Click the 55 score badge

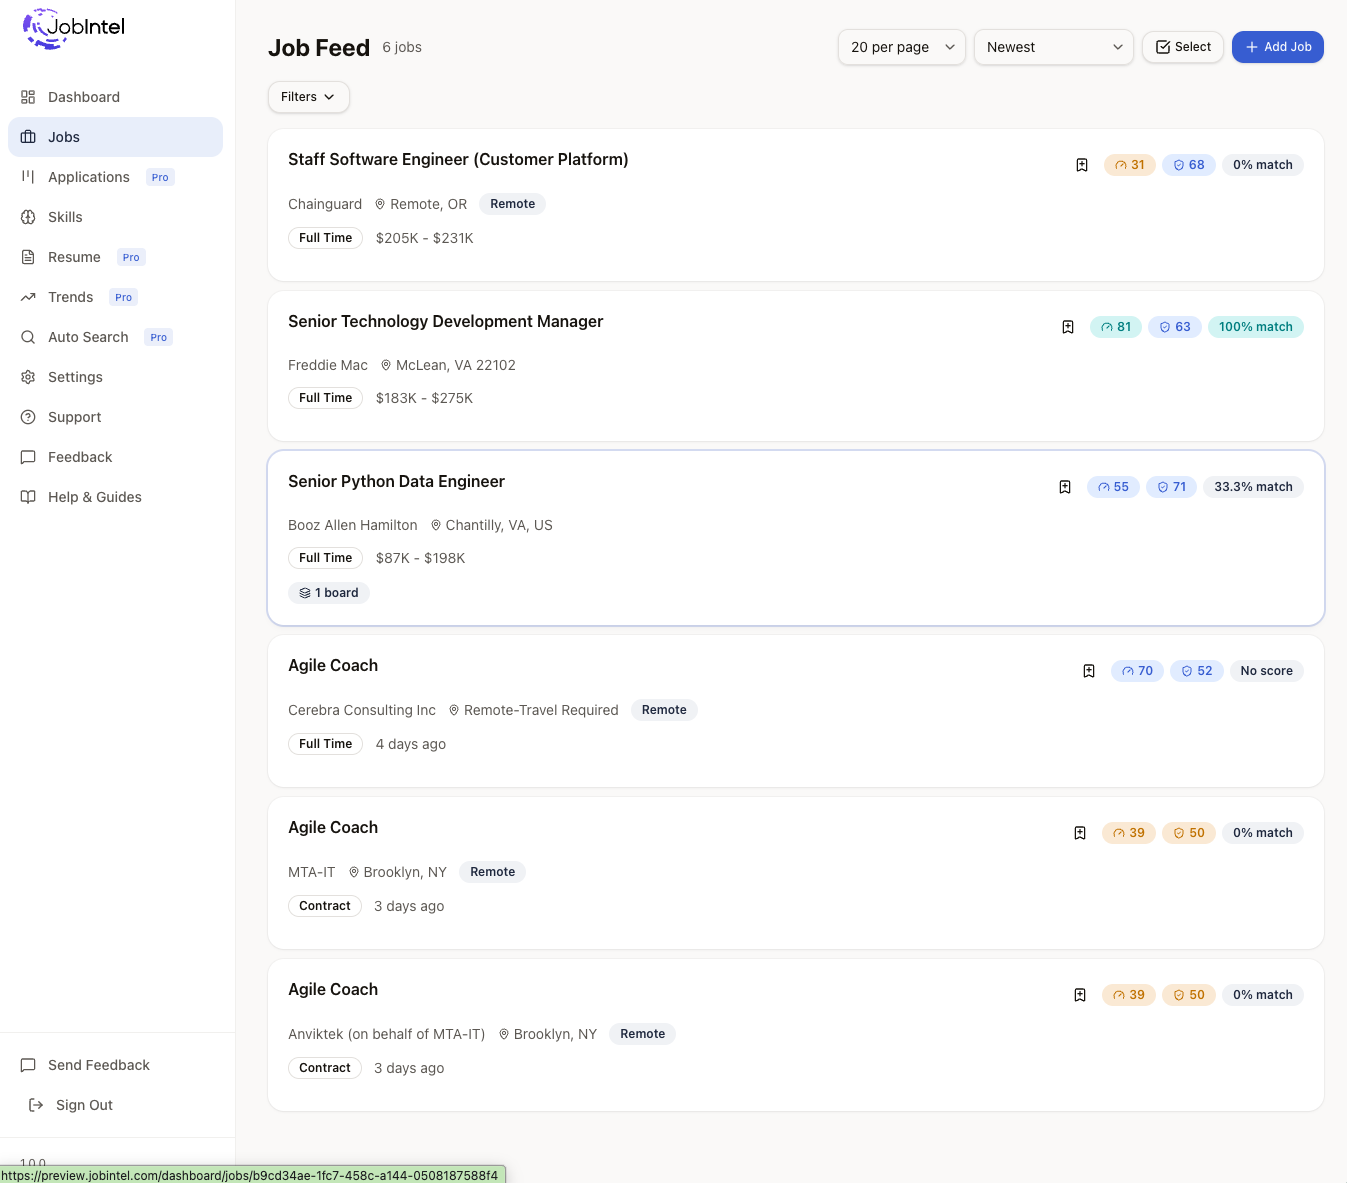tap(1113, 487)
